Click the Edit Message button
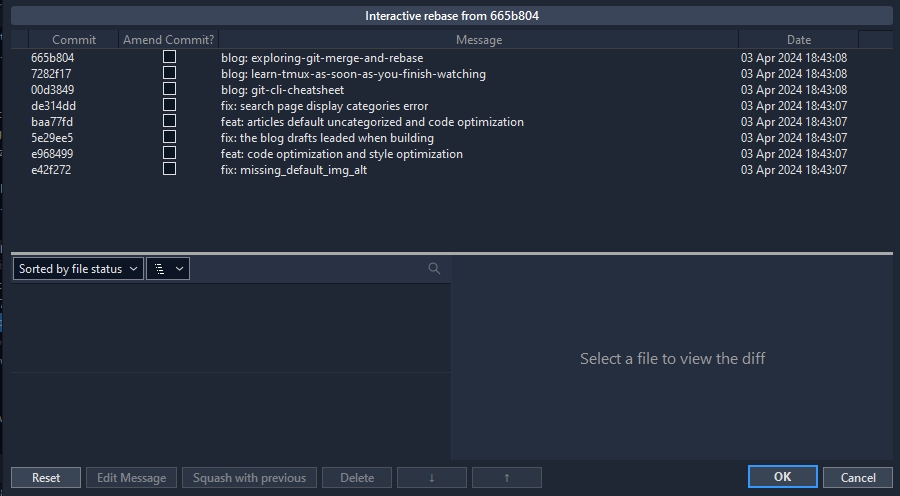This screenshot has height=496, width=900. coord(131,477)
